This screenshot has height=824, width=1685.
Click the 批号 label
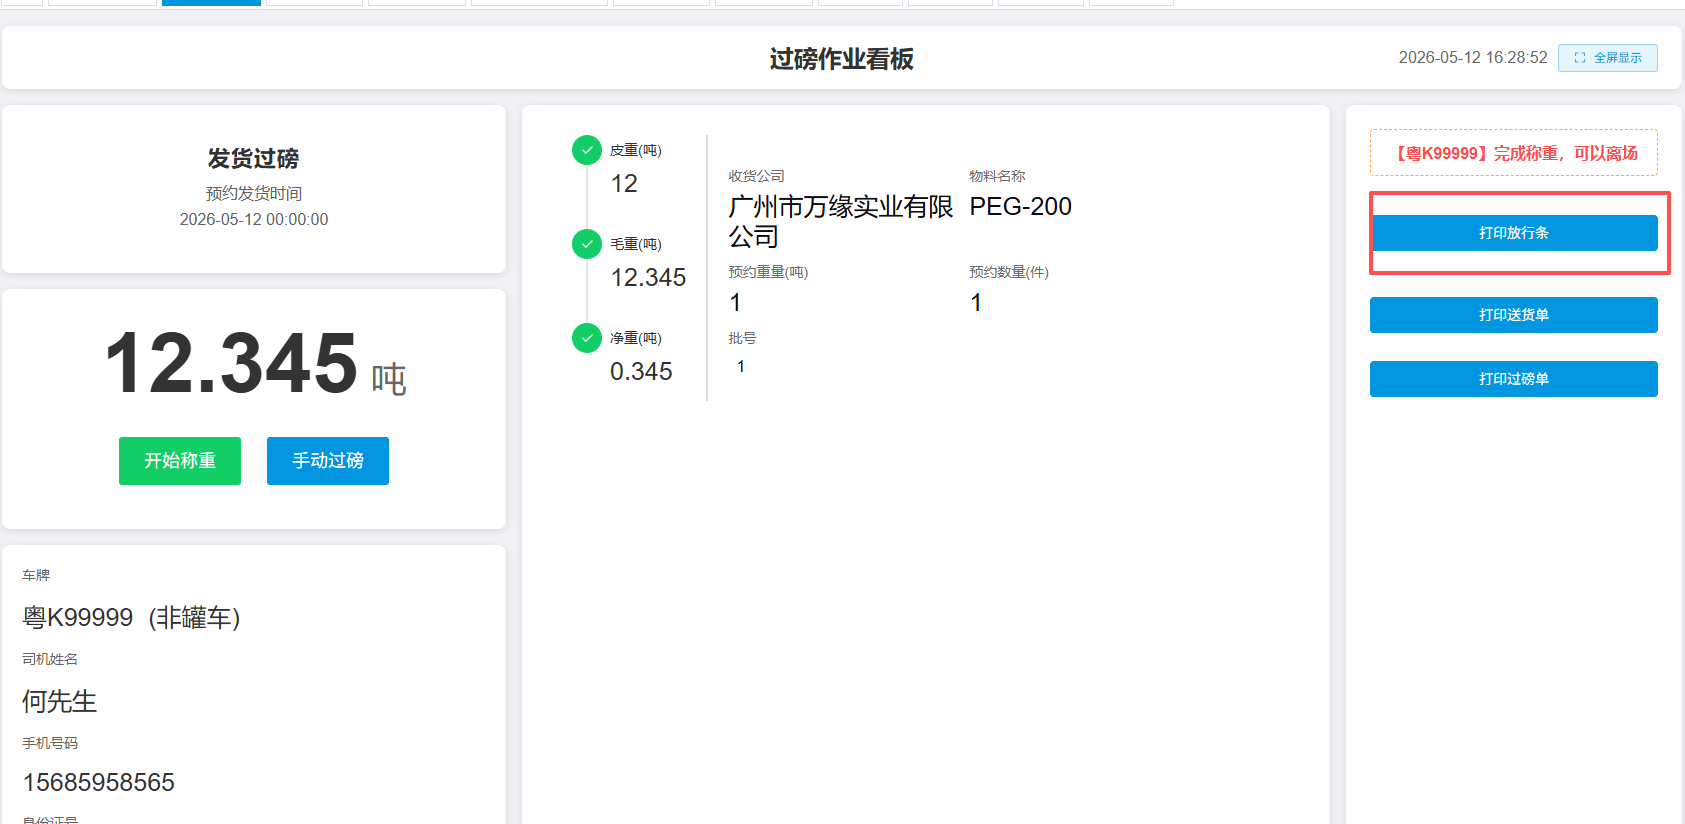pos(742,338)
